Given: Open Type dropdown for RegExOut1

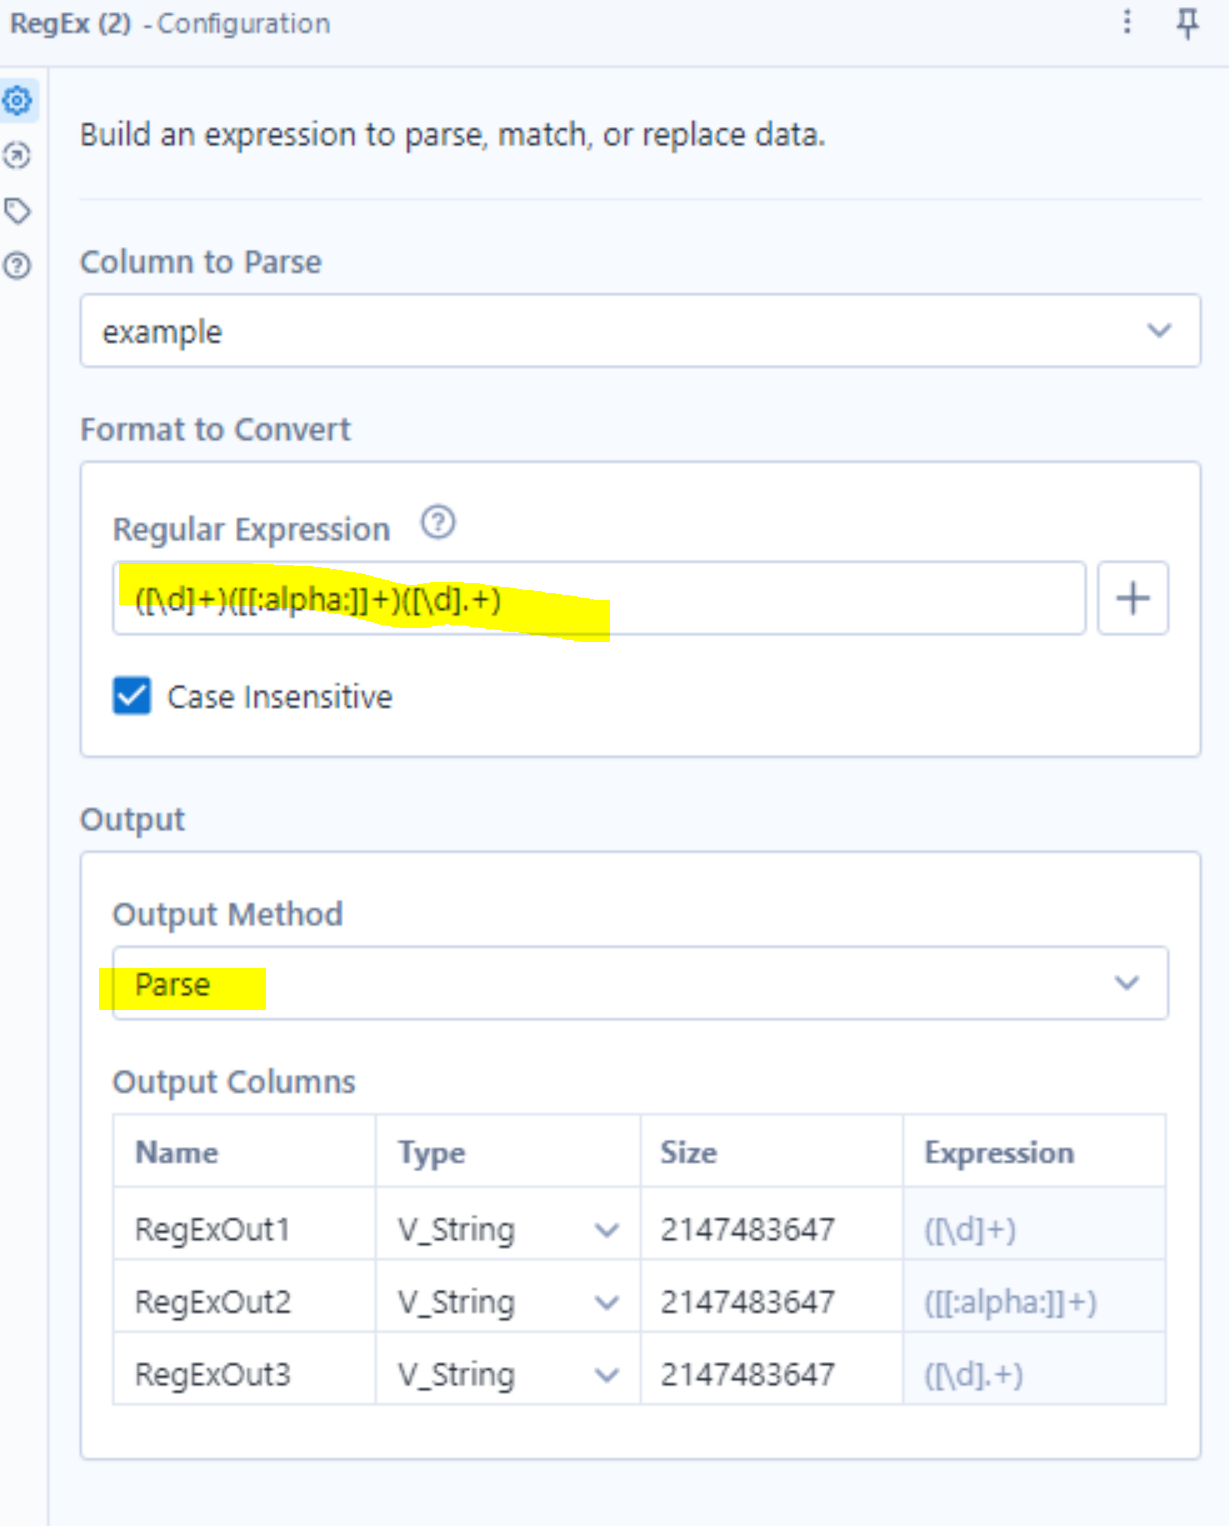Looking at the screenshot, I should pos(606,1230).
